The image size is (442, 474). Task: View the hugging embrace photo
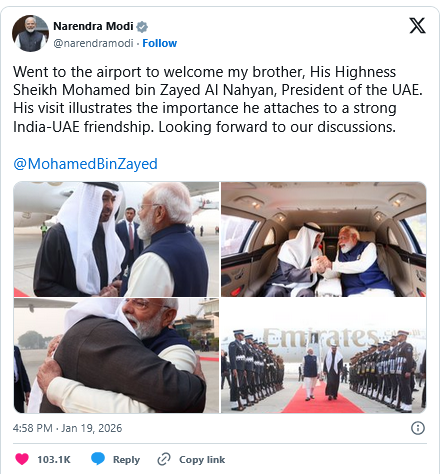(x=116, y=356)
